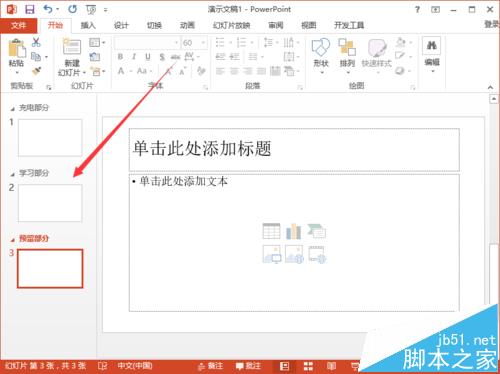Open font color dropdown arrow
Viewport: 500px width, 374px height.
click(130, 71)
